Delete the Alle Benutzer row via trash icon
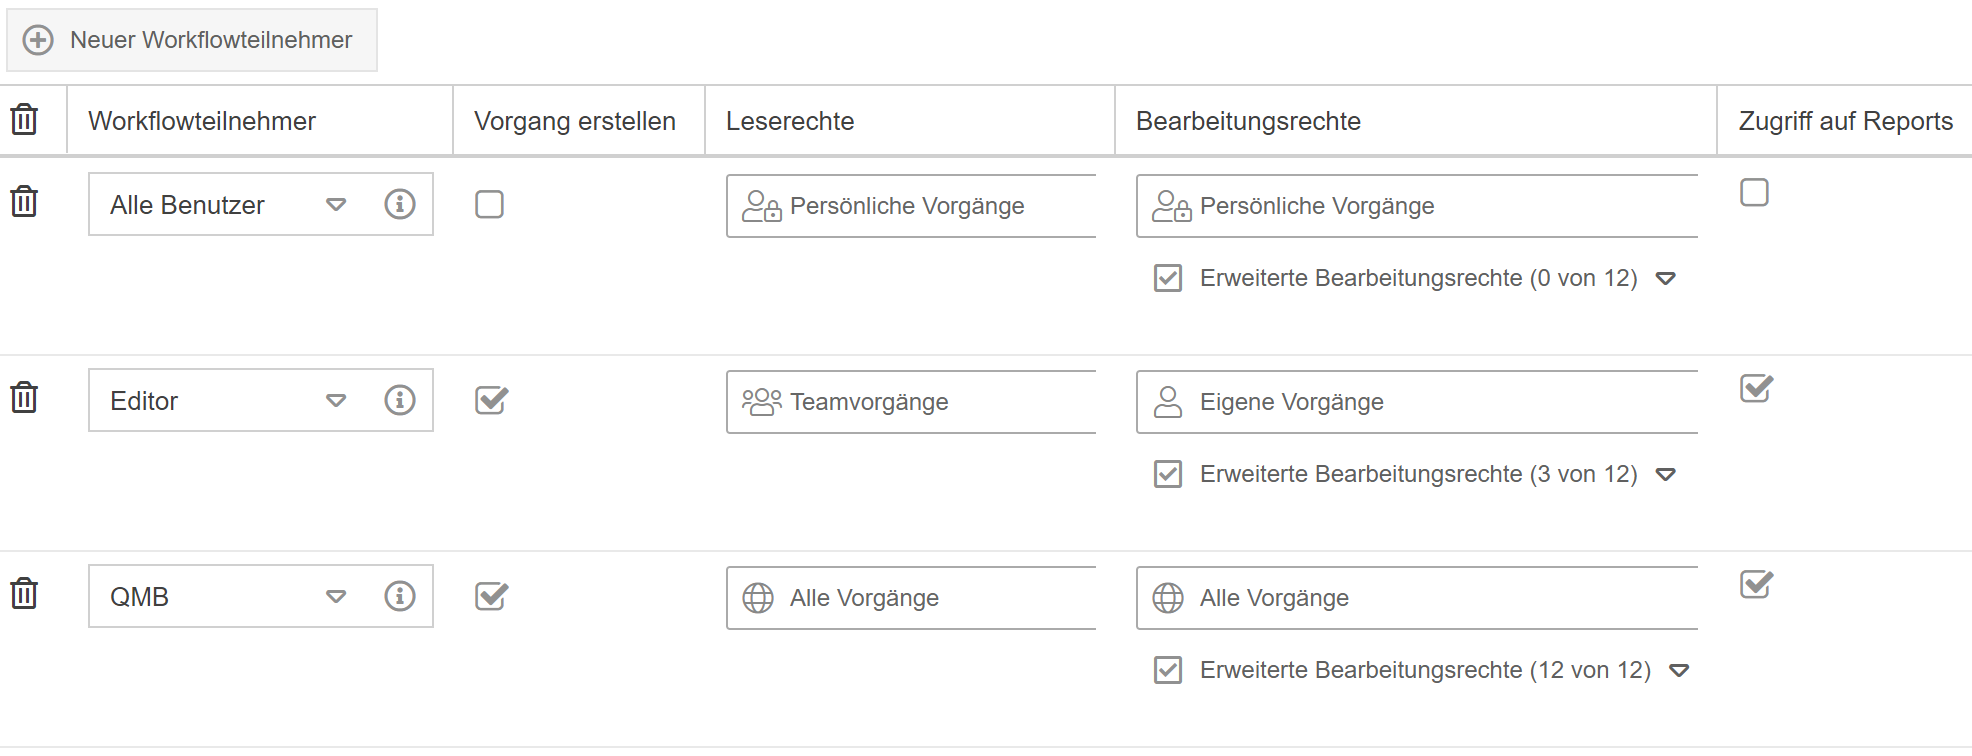Image resolution: width=1972 pixels, height=756 pixels. pos(24,202)
